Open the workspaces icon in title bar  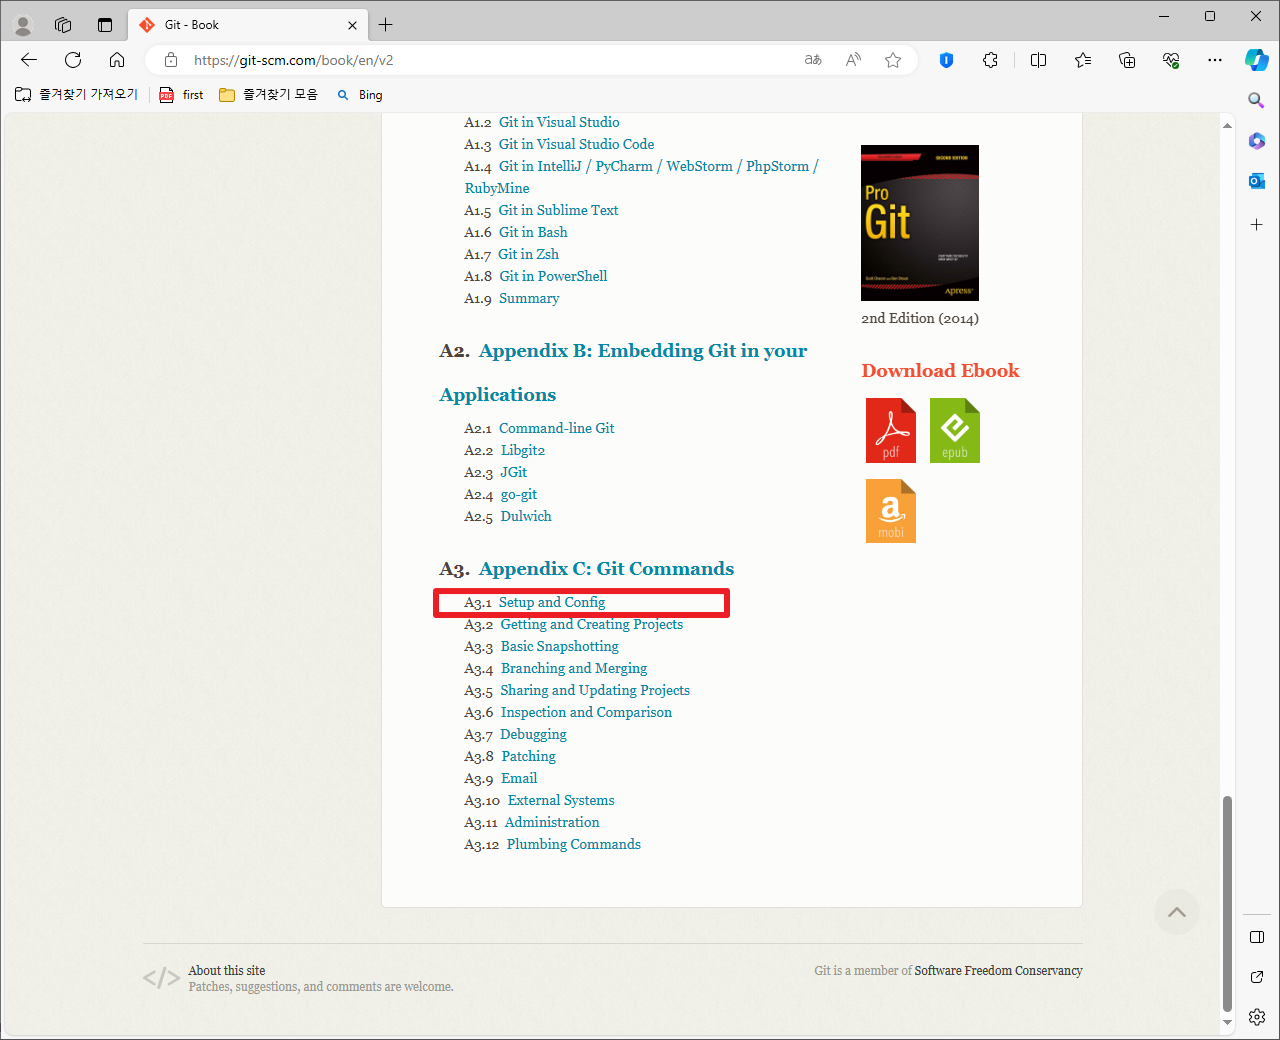(x=63, y=25)
